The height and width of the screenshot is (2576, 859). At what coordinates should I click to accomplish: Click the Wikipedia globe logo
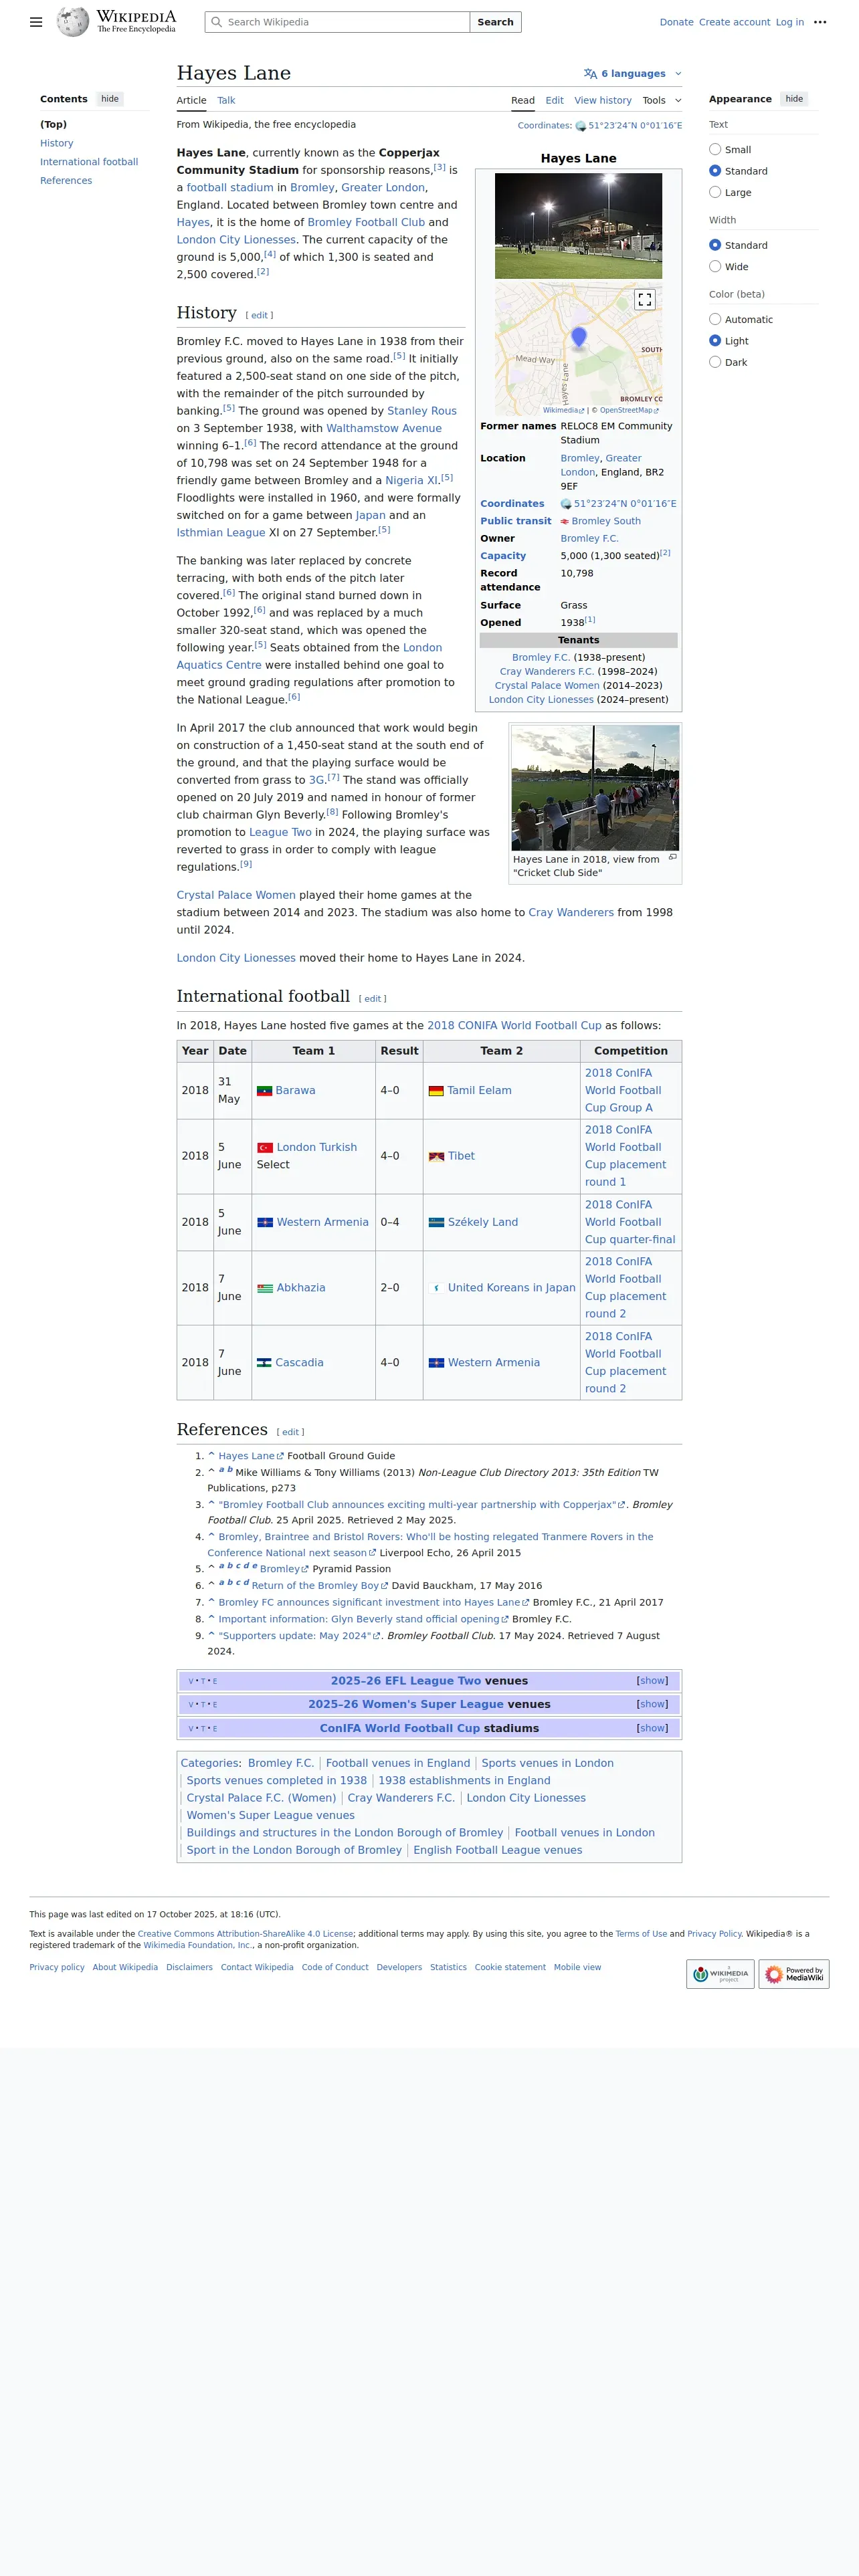pyautogui.click(x=73, y=21)
